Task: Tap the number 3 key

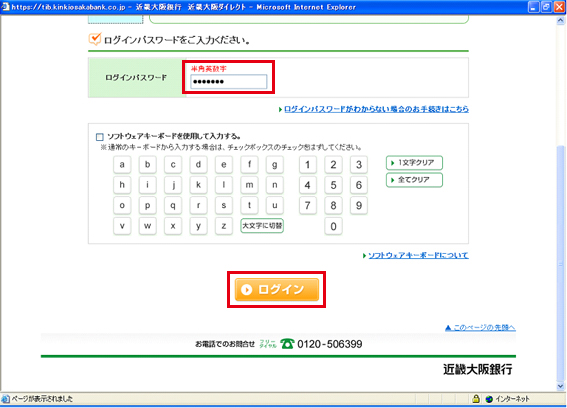Action: point(359,165)
